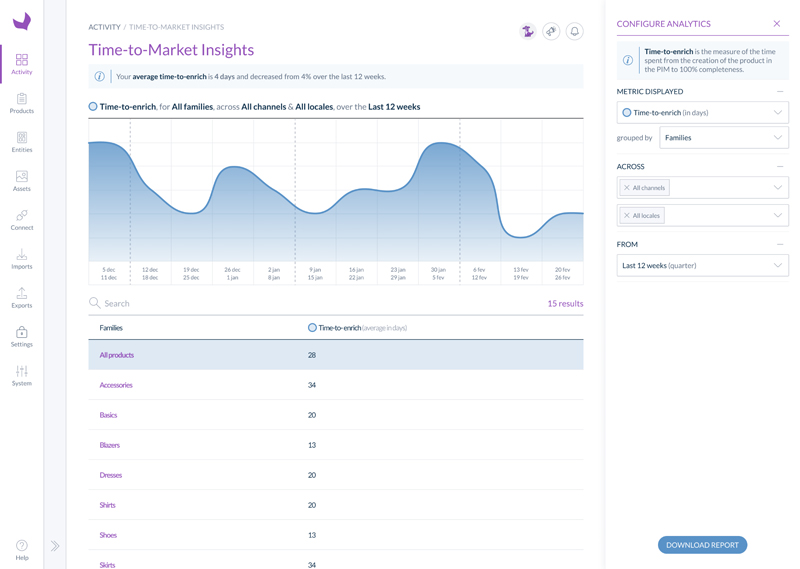Click the 9 jan 15 jan chart label

(x=315, y=274)
